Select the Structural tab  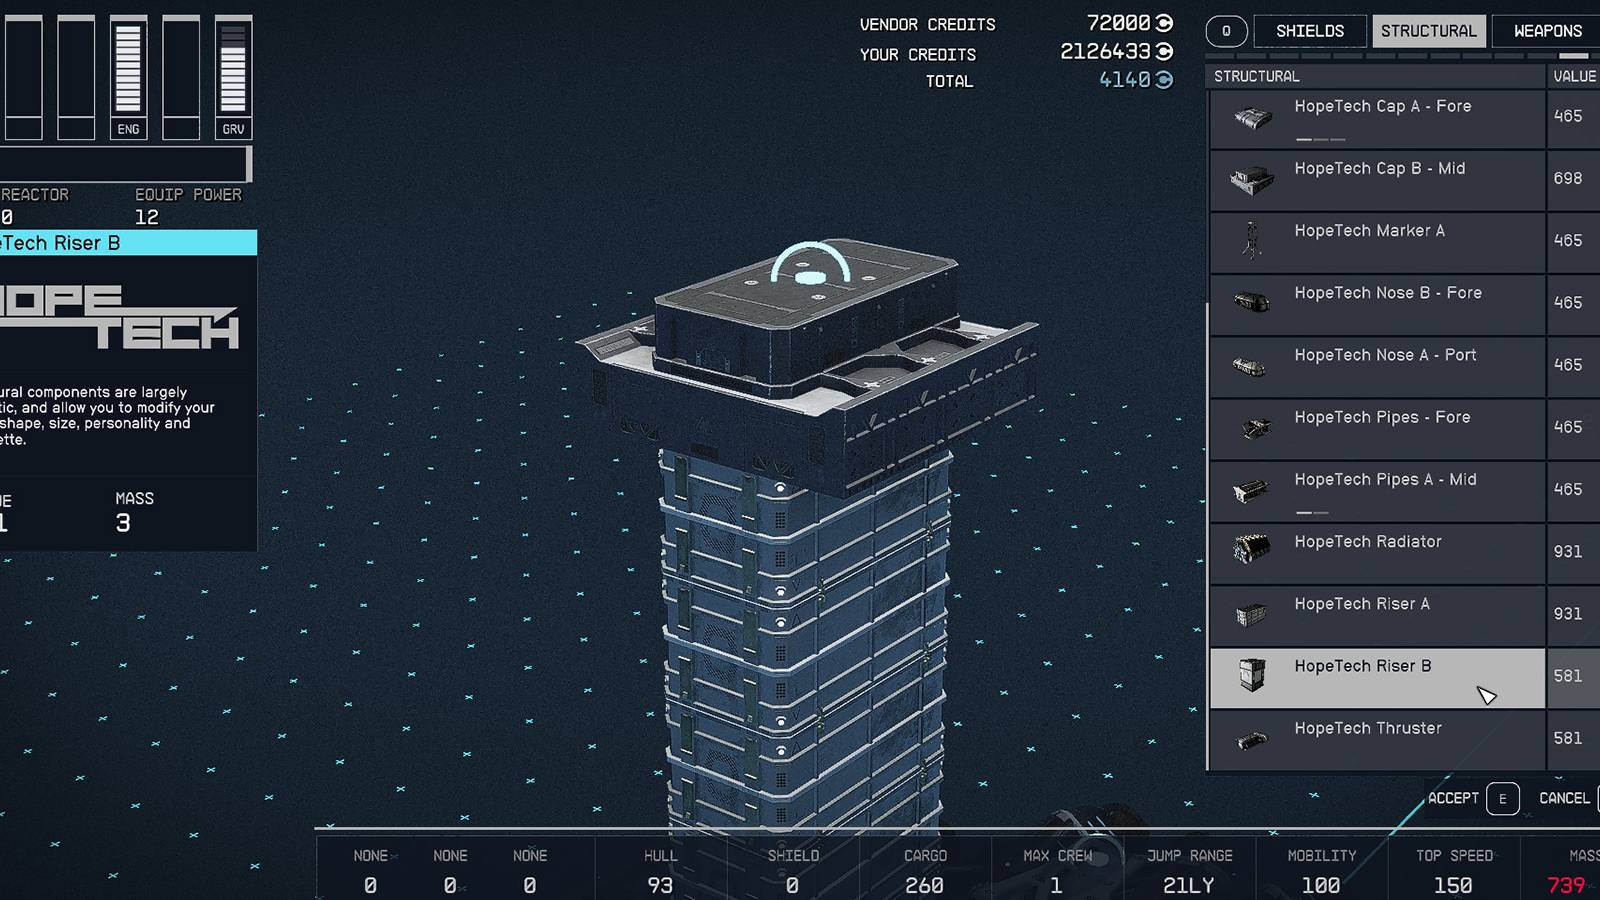pos(1428,31)
